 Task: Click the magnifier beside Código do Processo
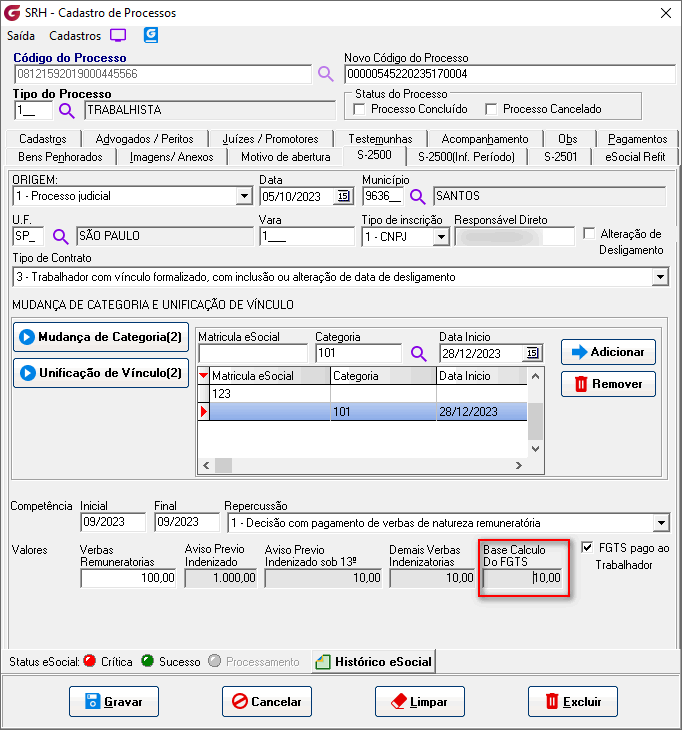[325, 74]
